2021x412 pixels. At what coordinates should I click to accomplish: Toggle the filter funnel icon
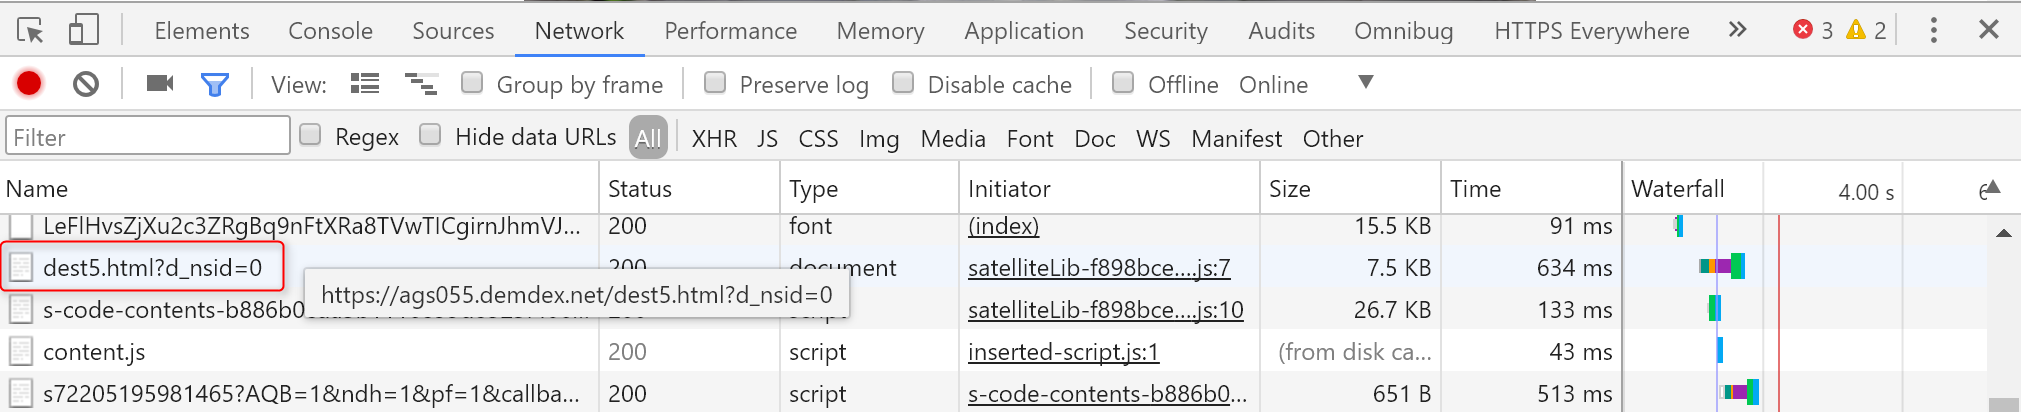[x=215, y=85]
